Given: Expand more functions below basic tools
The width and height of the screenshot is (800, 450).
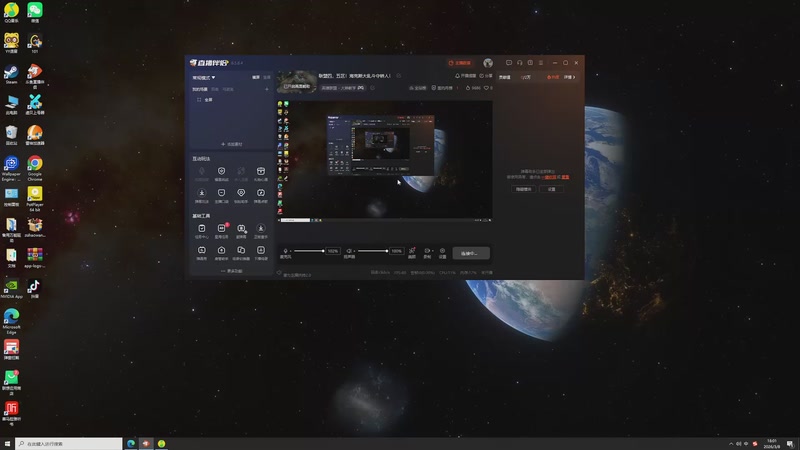Looking at the screenshot, I should 232,271.
